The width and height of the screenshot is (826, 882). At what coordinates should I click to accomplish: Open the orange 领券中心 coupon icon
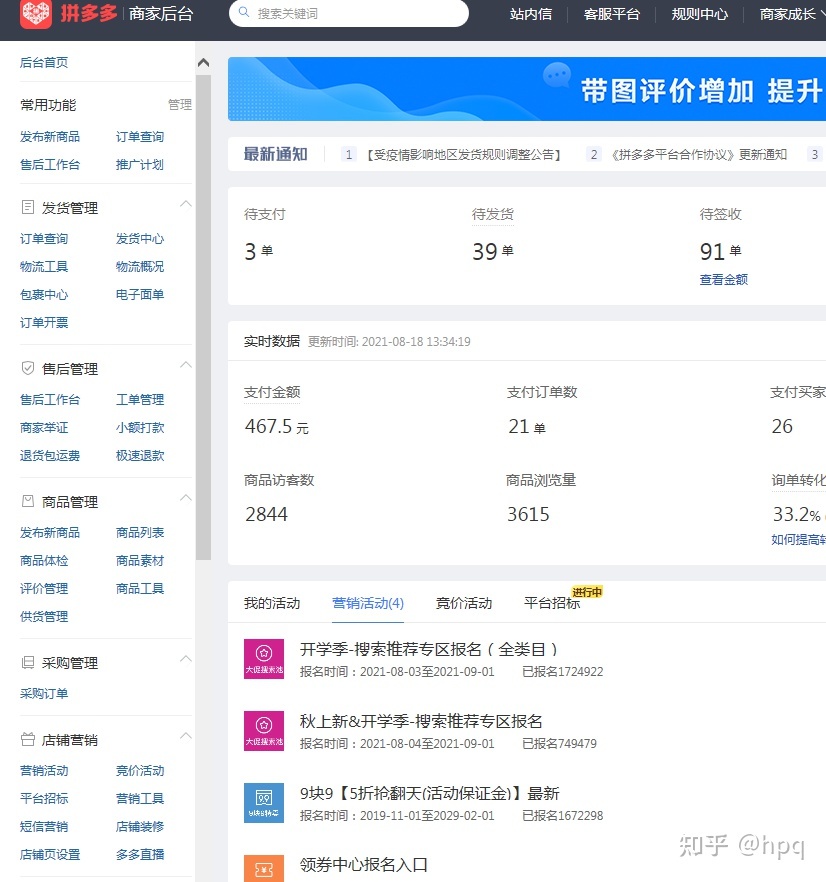[263, 868]
